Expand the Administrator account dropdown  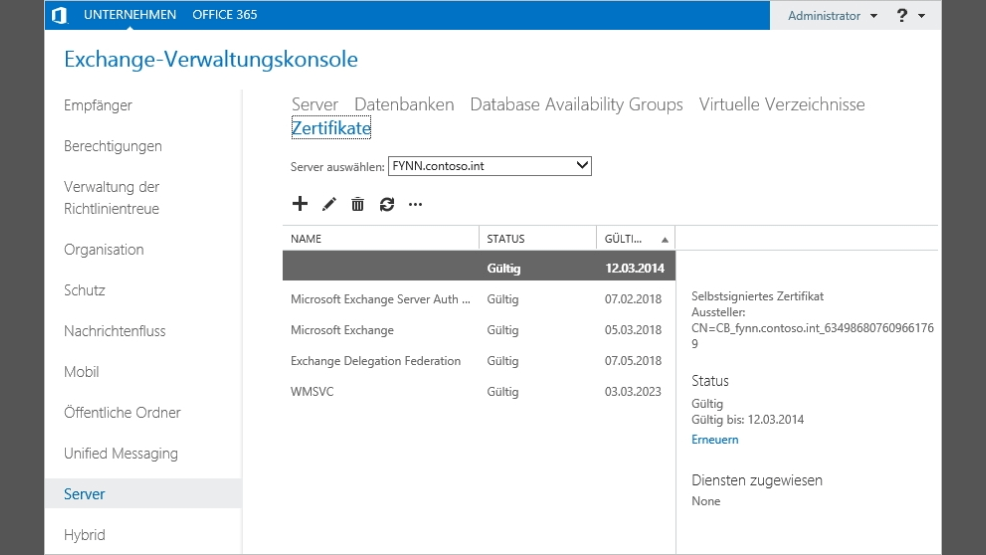[x=831, y=16]
